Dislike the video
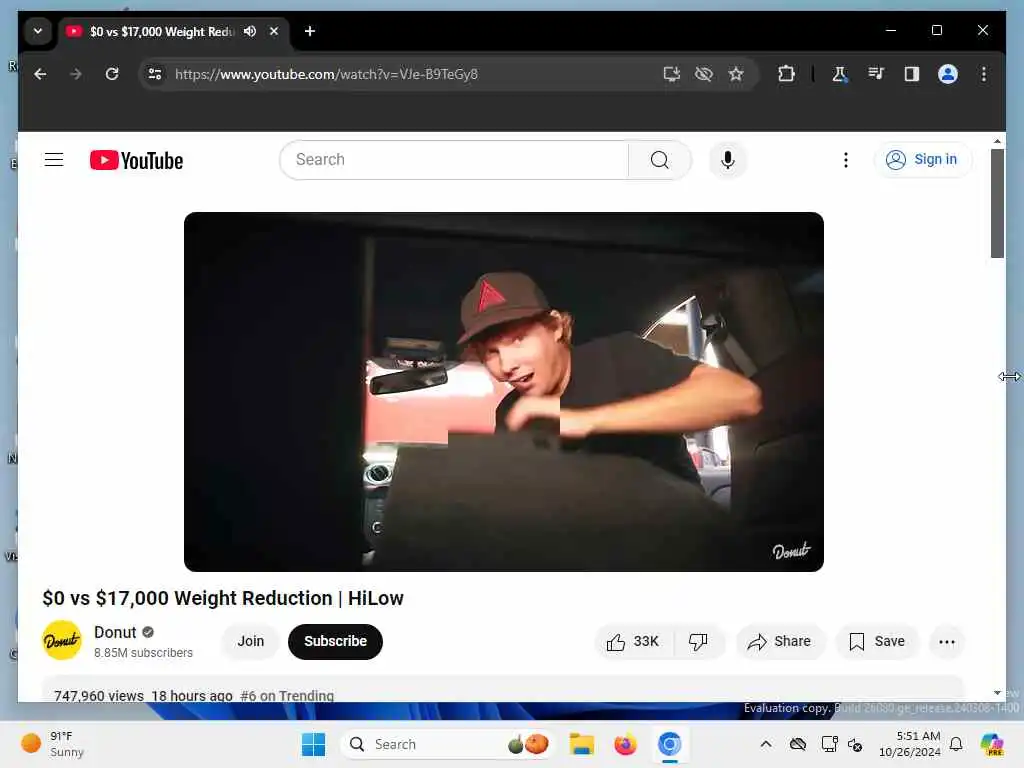 698,642
